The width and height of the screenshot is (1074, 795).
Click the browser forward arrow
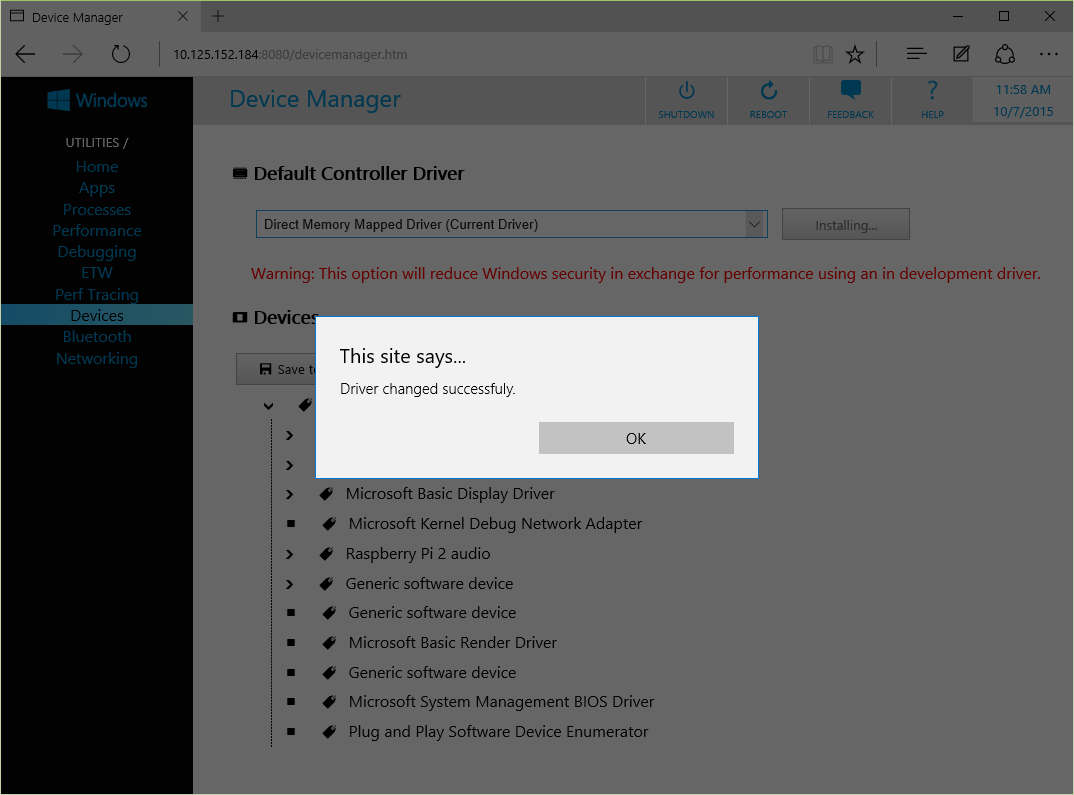[73, 54]
